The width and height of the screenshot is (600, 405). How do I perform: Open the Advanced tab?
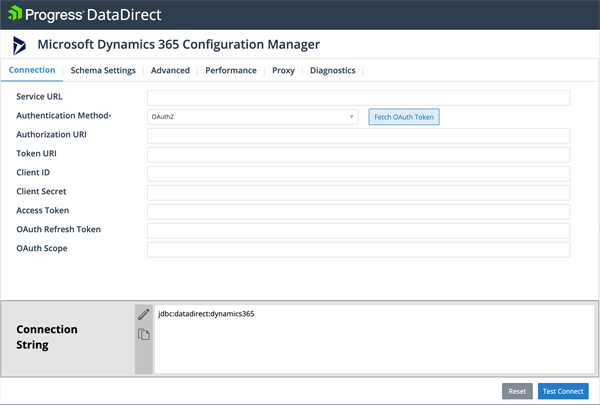click(x=170, y=71)
